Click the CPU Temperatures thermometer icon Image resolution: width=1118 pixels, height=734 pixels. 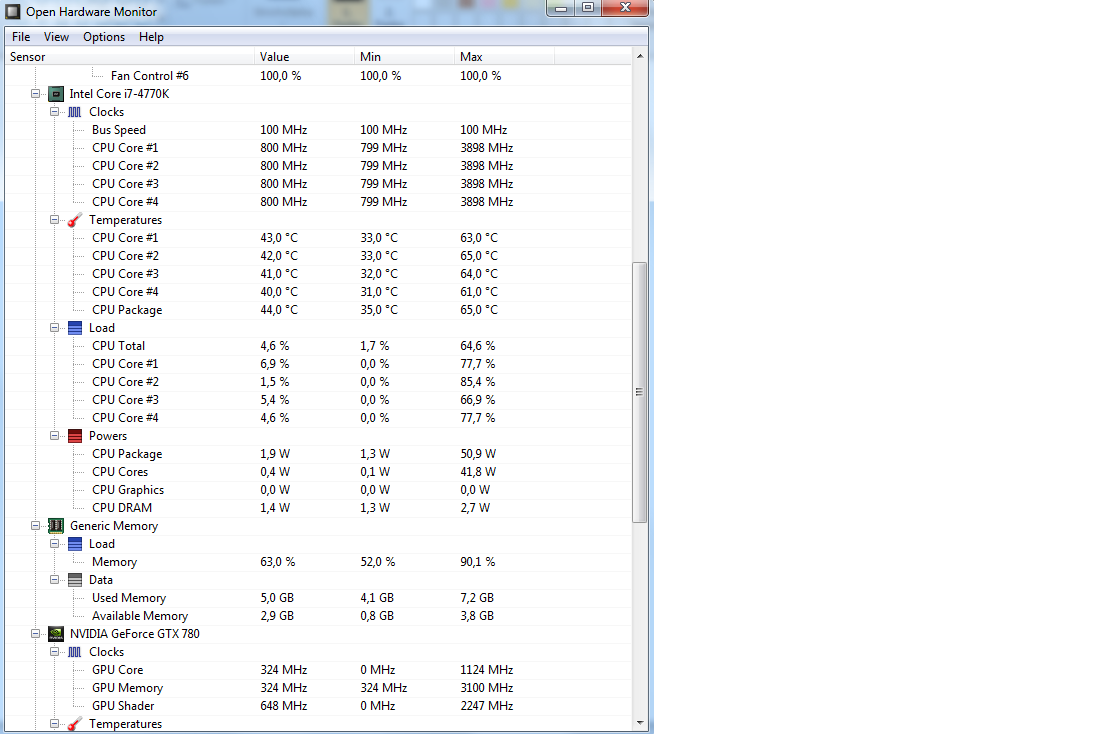[75, 220]
